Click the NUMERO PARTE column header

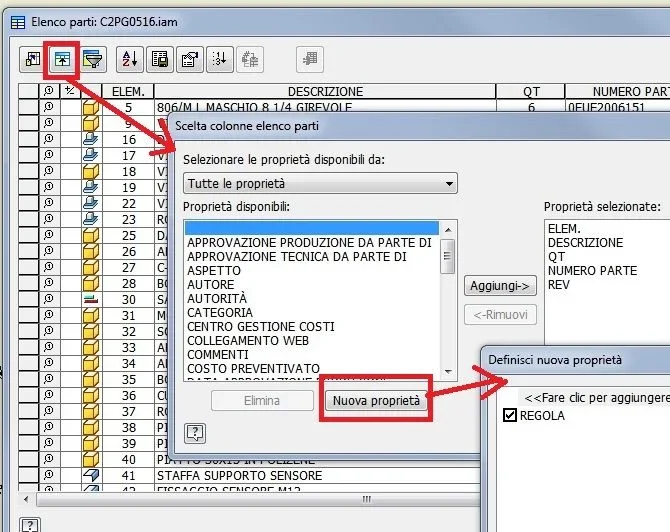(618, 91)
